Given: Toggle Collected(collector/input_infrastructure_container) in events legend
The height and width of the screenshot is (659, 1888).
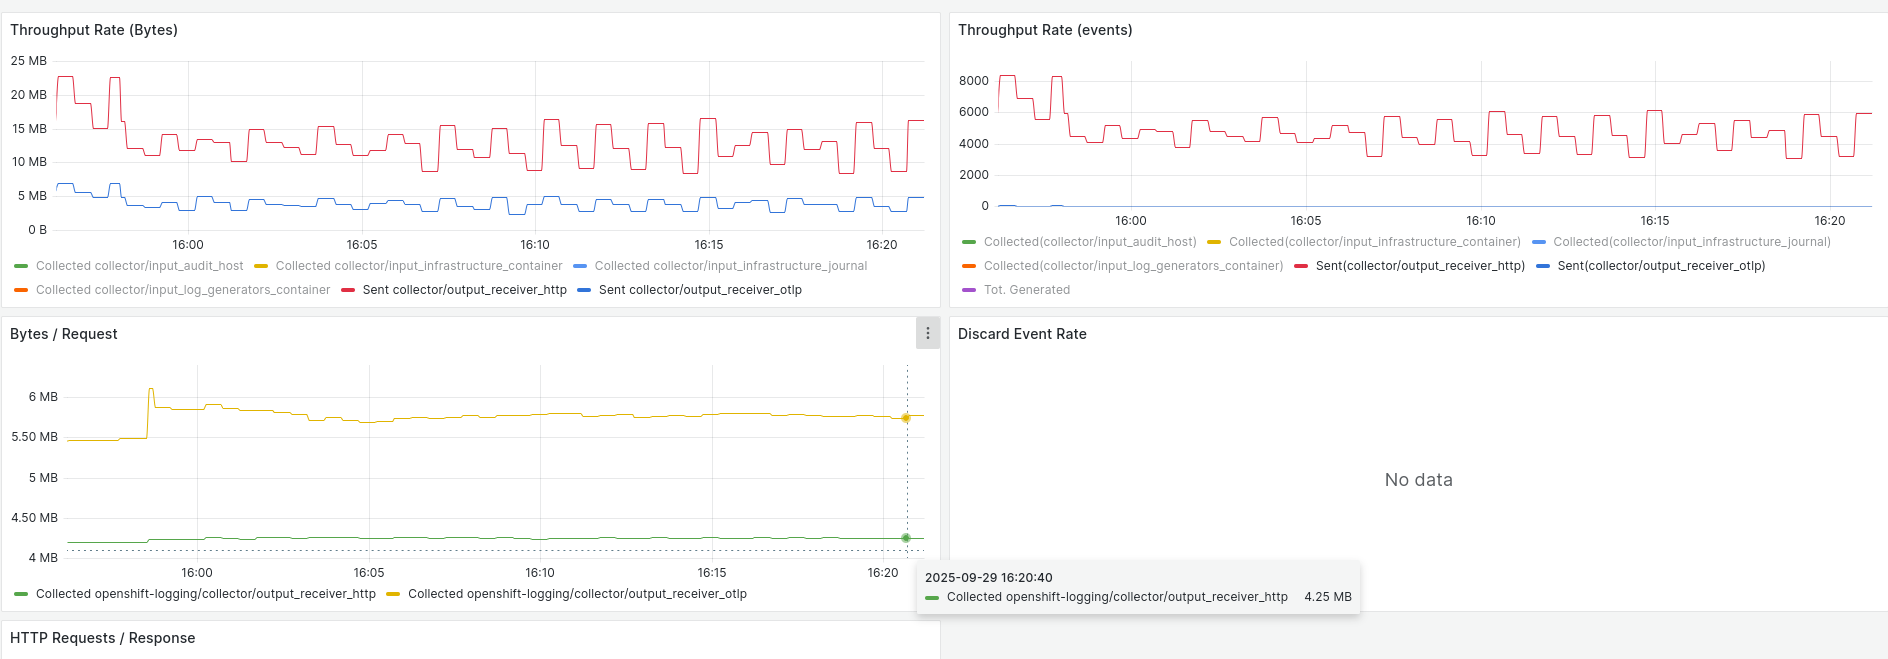Looking at the screenshot, I should pyautogui.click(x=1374, y=242).
